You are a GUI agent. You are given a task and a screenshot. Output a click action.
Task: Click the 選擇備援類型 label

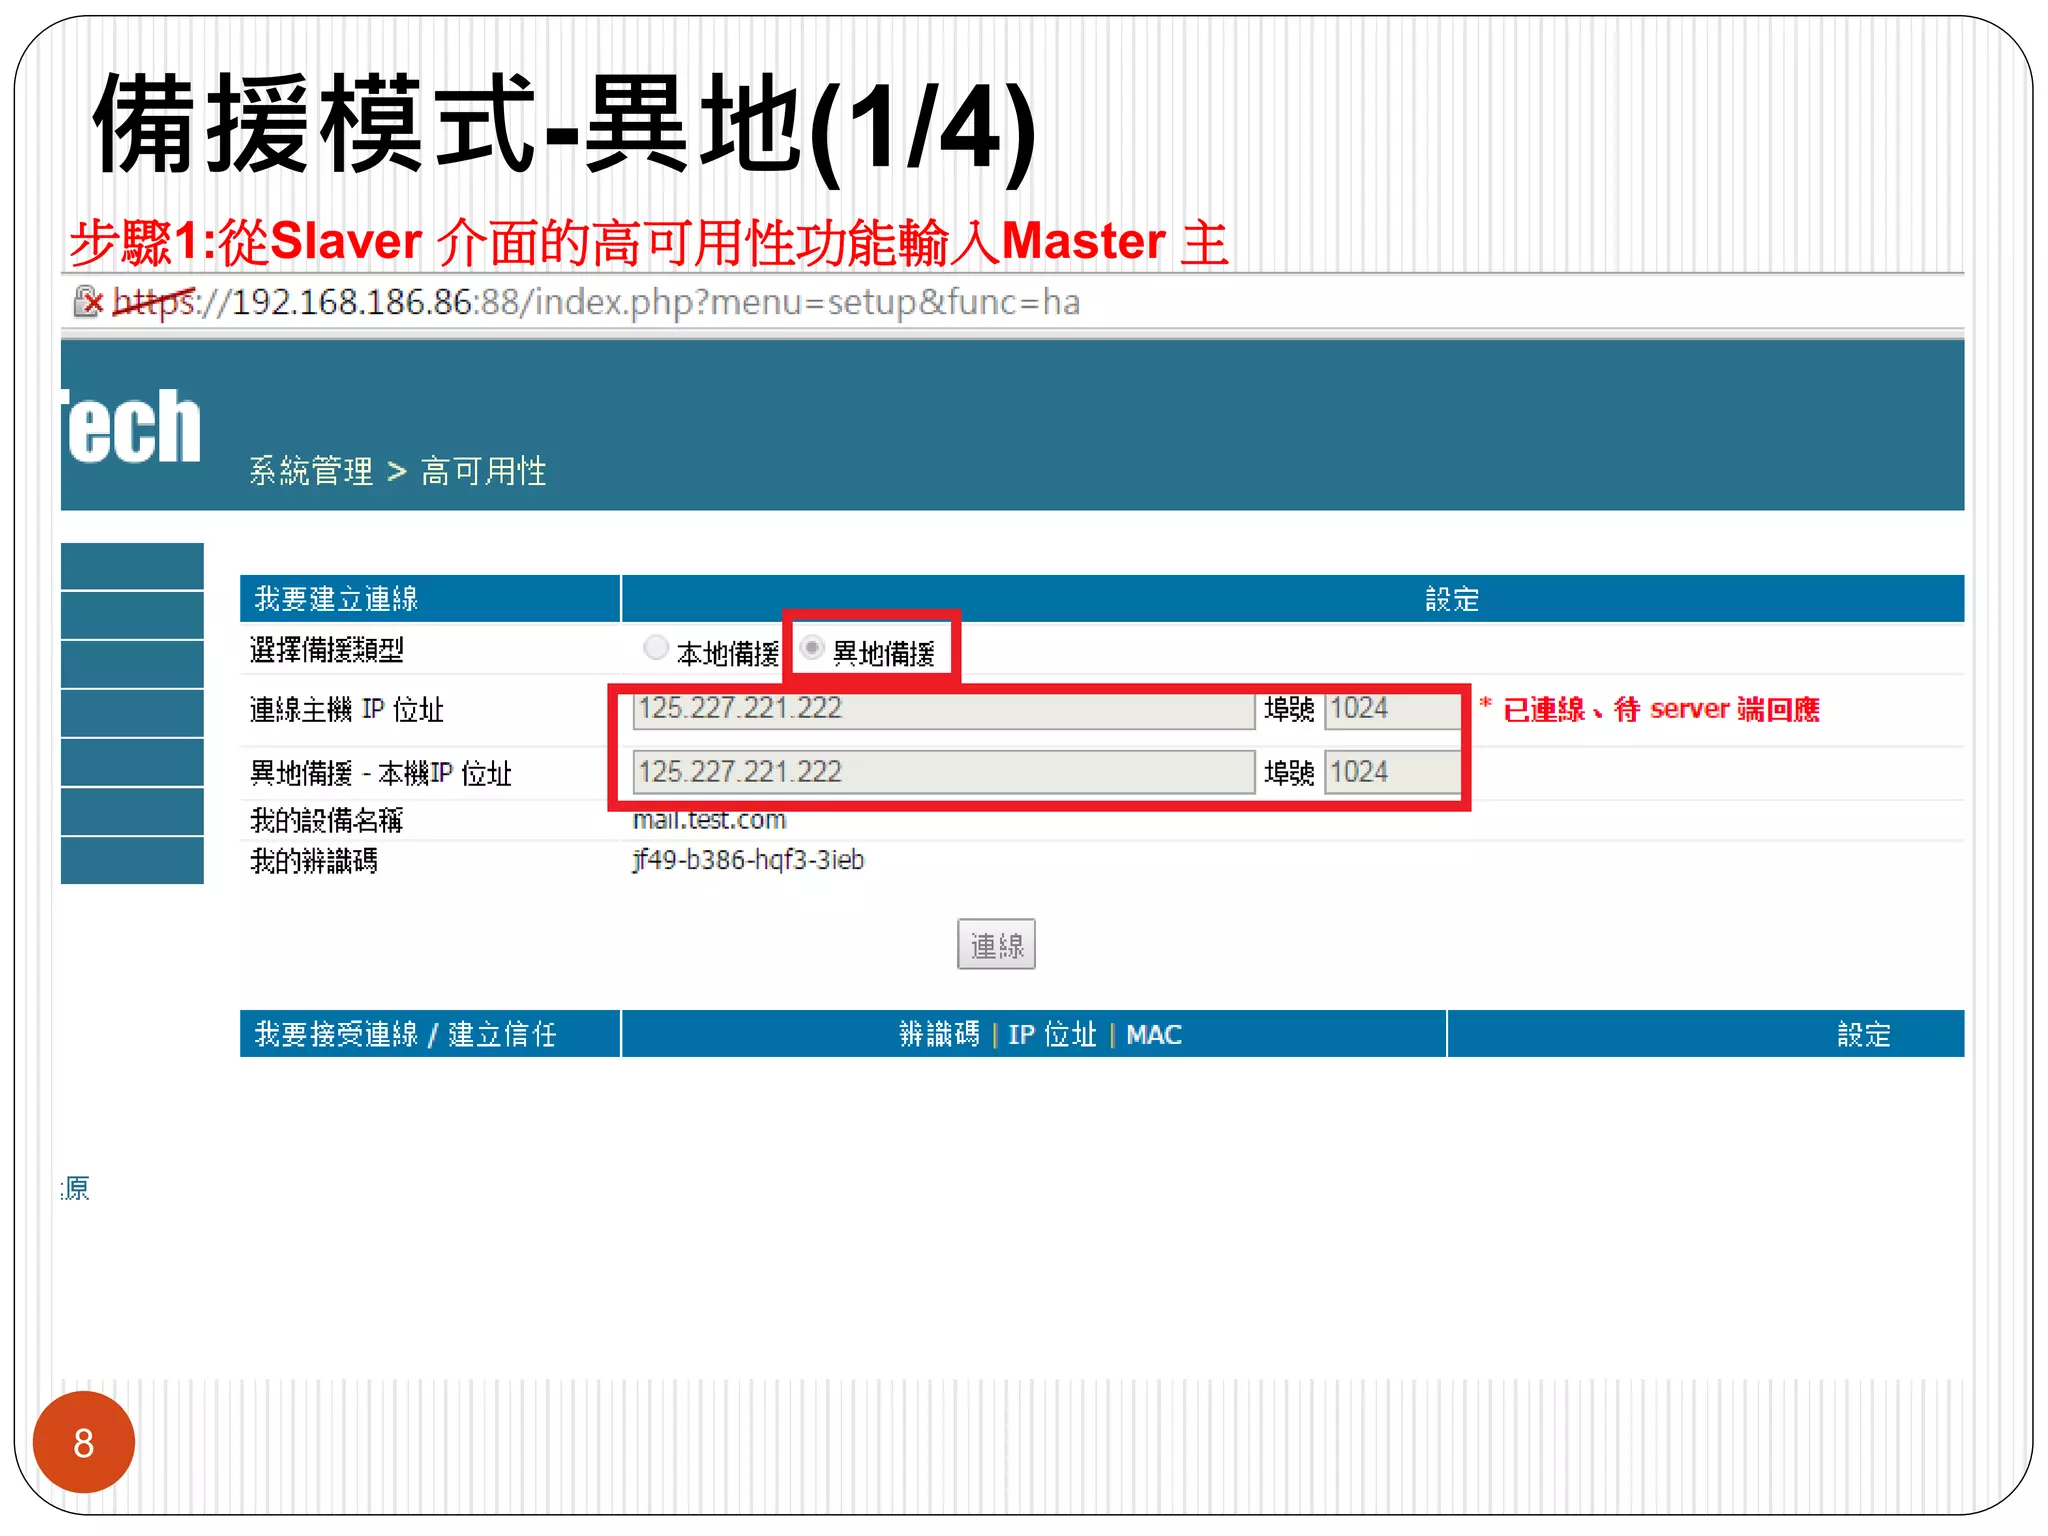(327, 650)
